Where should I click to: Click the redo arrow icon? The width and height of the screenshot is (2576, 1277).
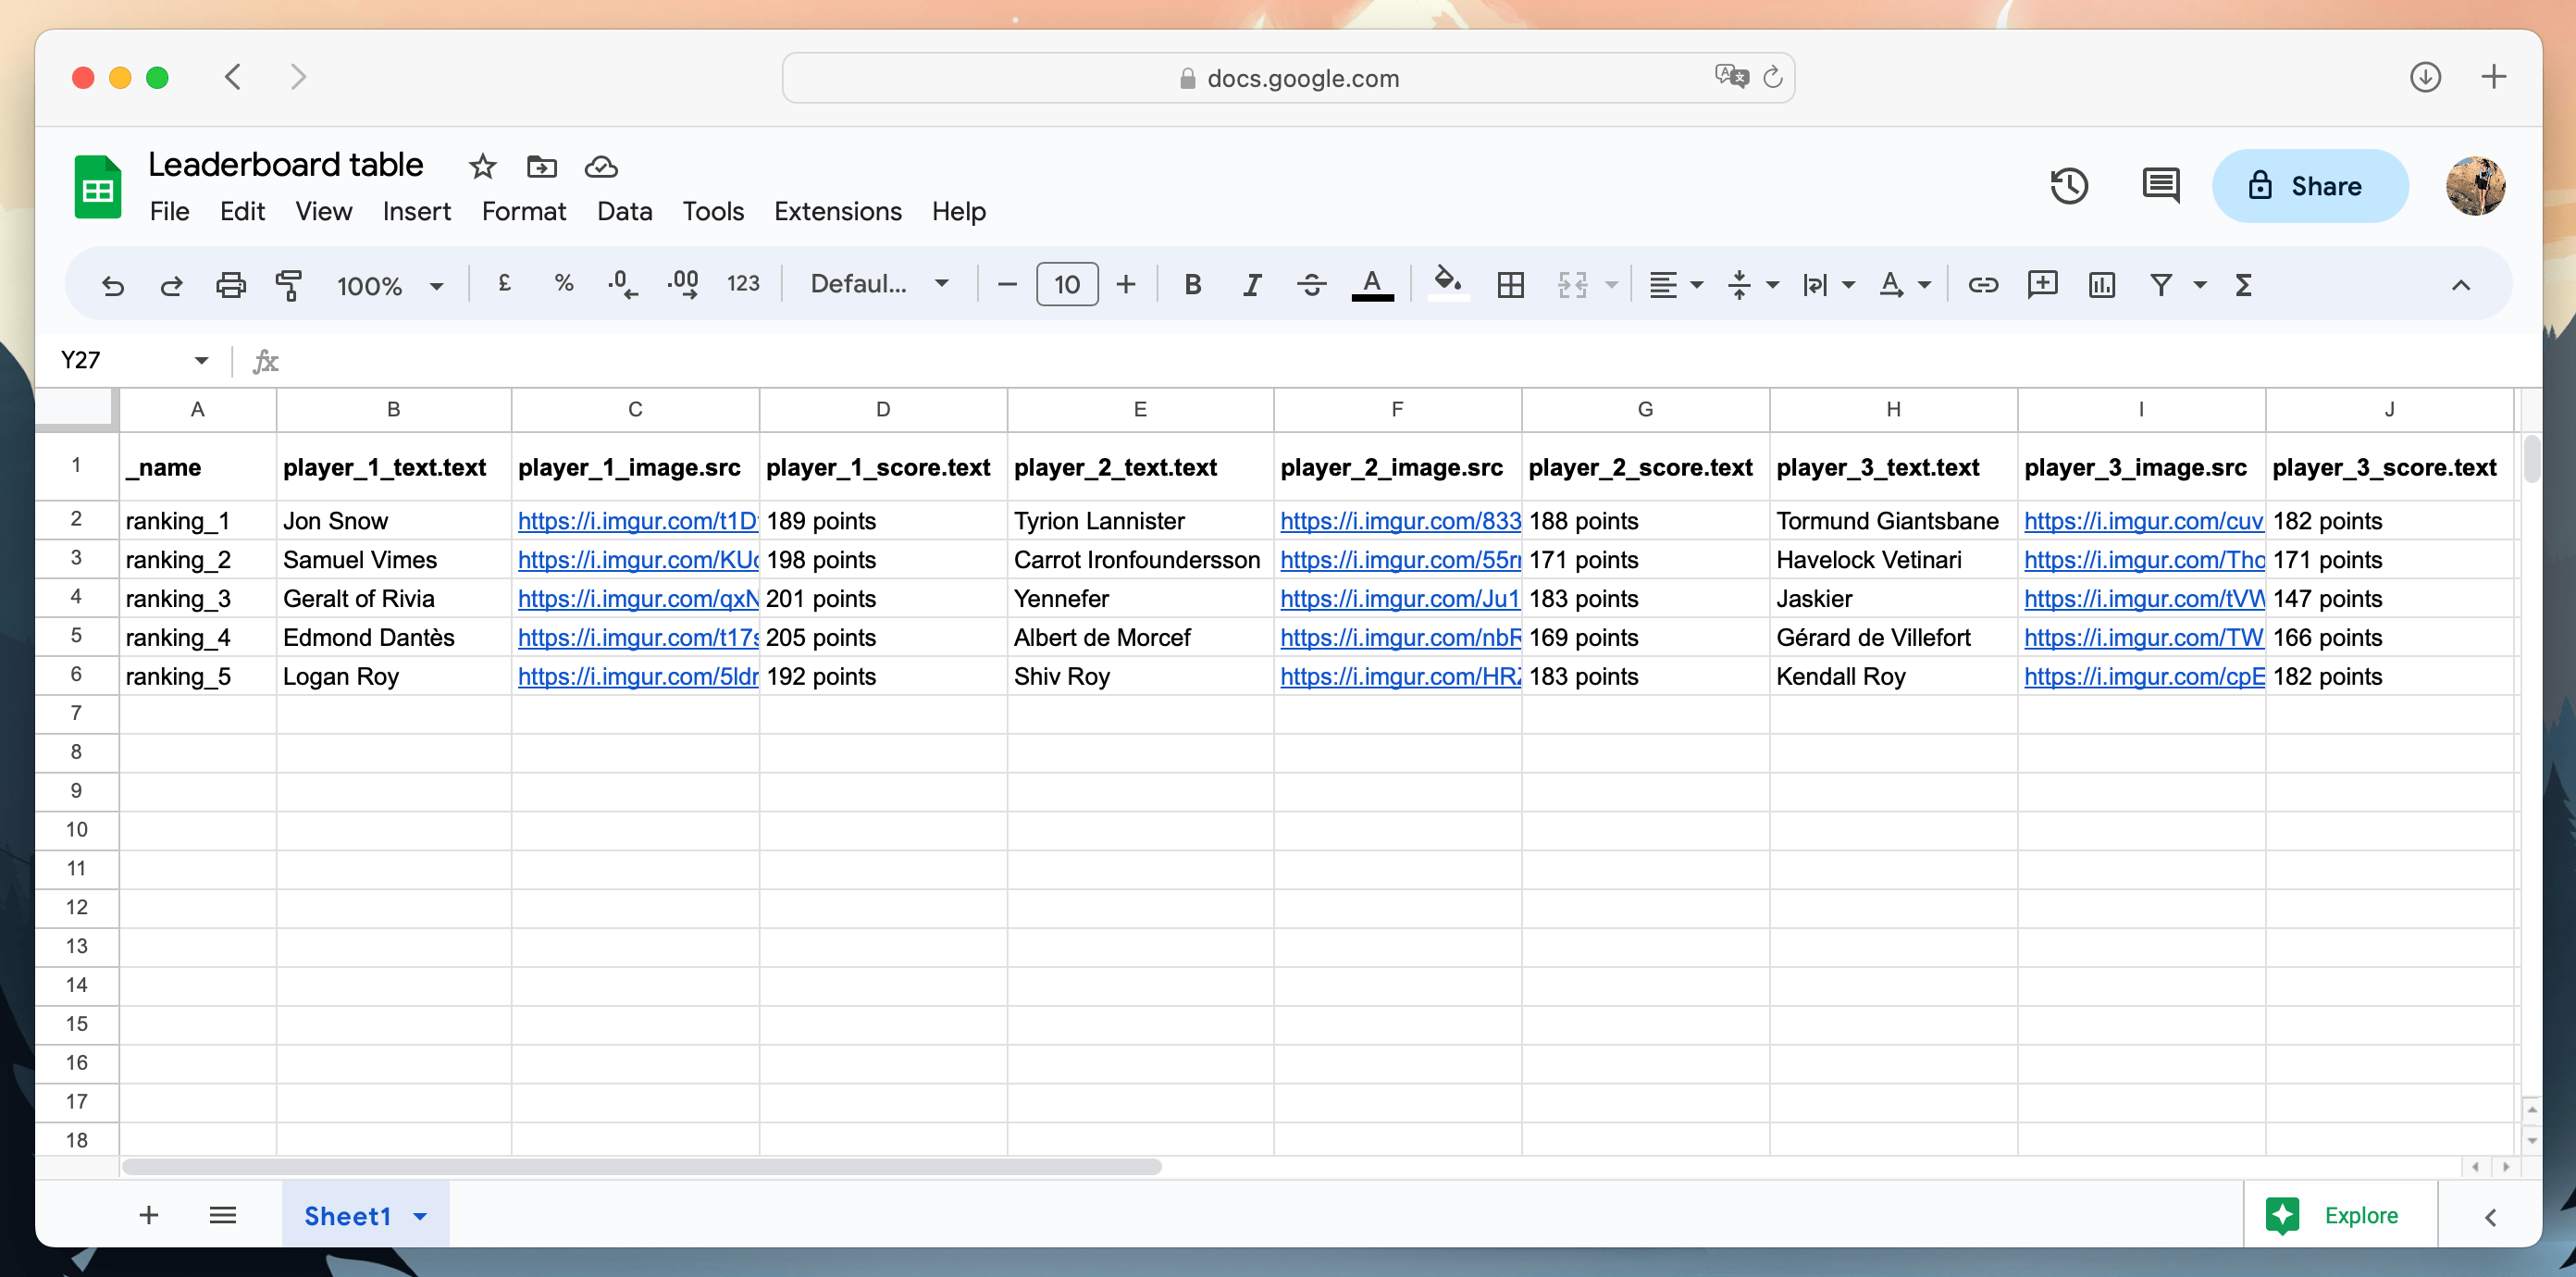coord(171,286)
